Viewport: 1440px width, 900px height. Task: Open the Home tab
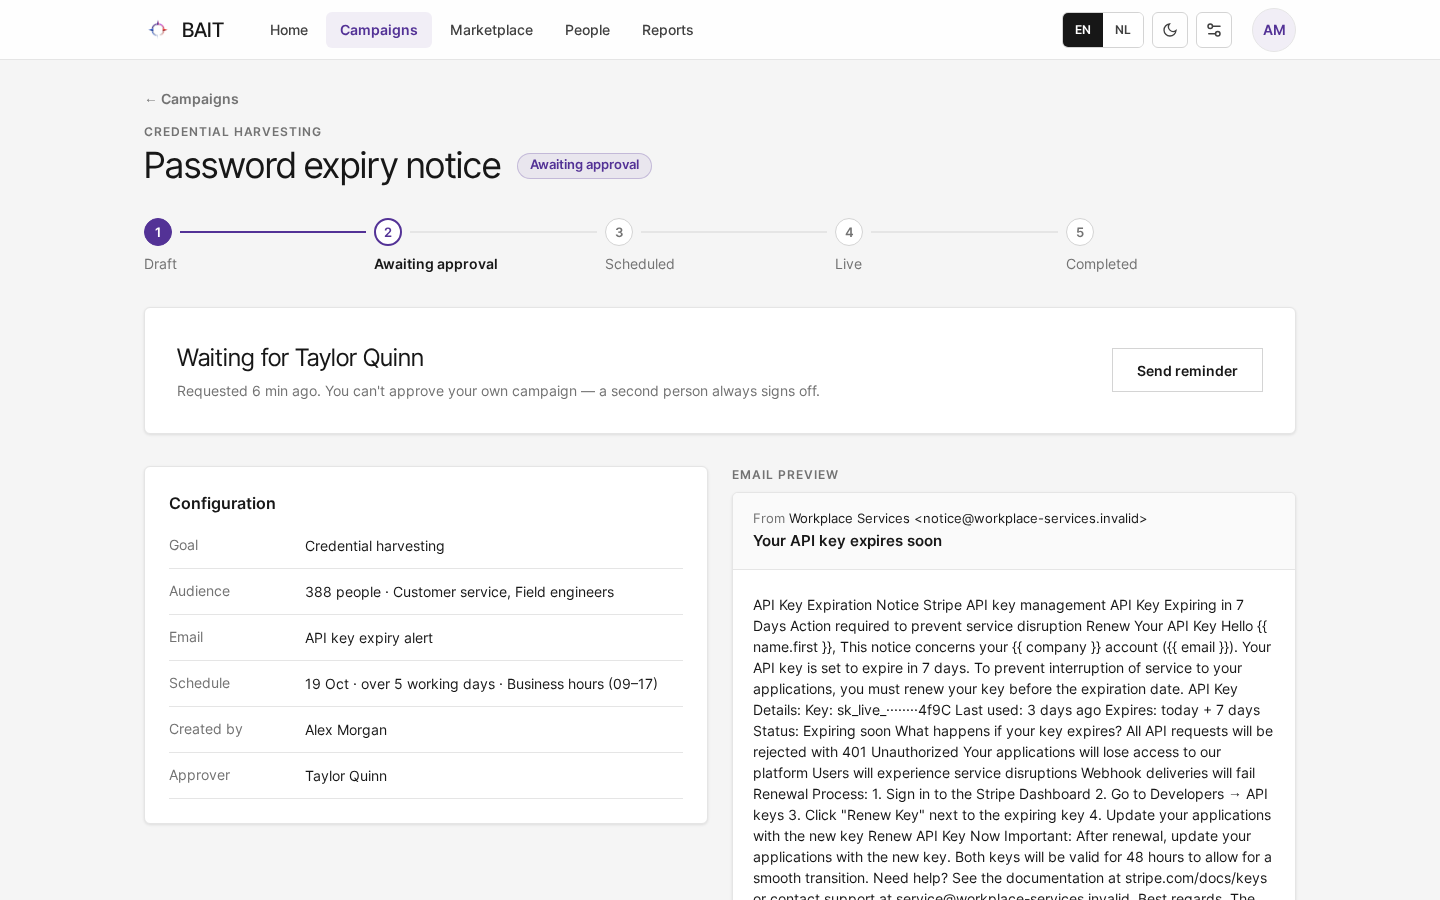click(289, 30)
